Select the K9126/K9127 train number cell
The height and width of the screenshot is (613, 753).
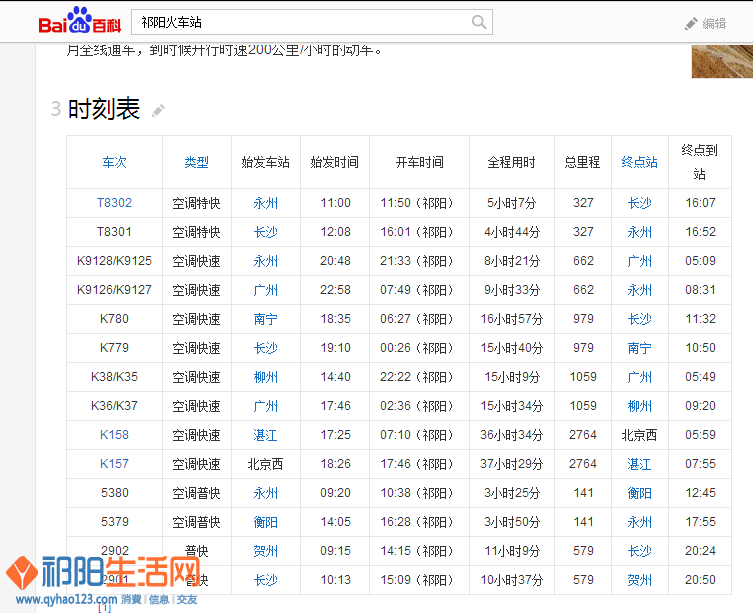coord(114,290)
